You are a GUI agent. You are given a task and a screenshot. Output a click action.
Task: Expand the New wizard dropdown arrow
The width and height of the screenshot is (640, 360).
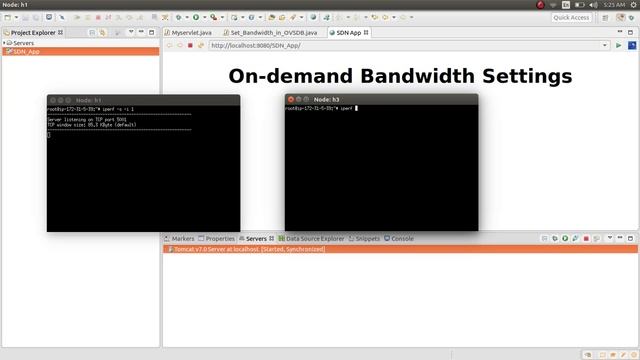click(x=16, y=18)
